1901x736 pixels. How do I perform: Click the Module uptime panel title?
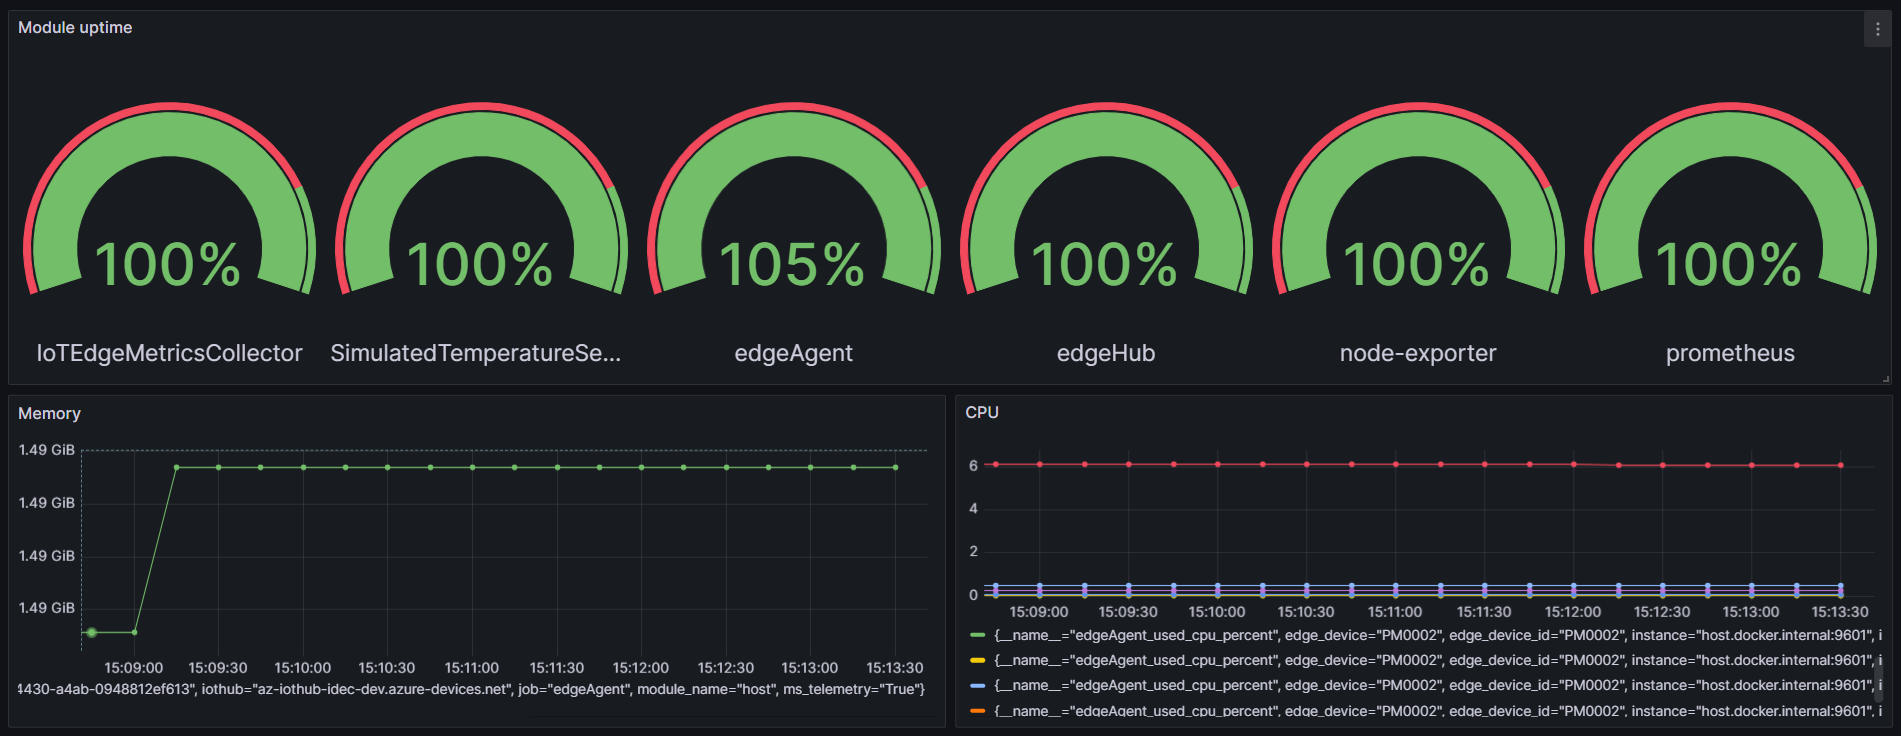click(x=75, y=27)
